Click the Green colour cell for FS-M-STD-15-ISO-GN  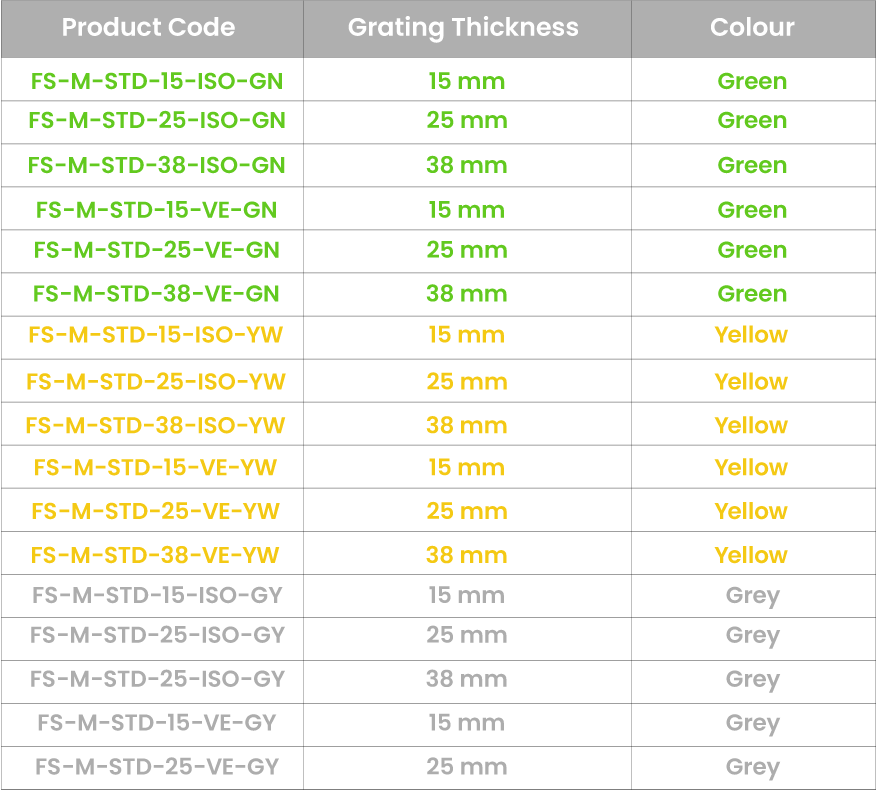(x=752, y=81)
